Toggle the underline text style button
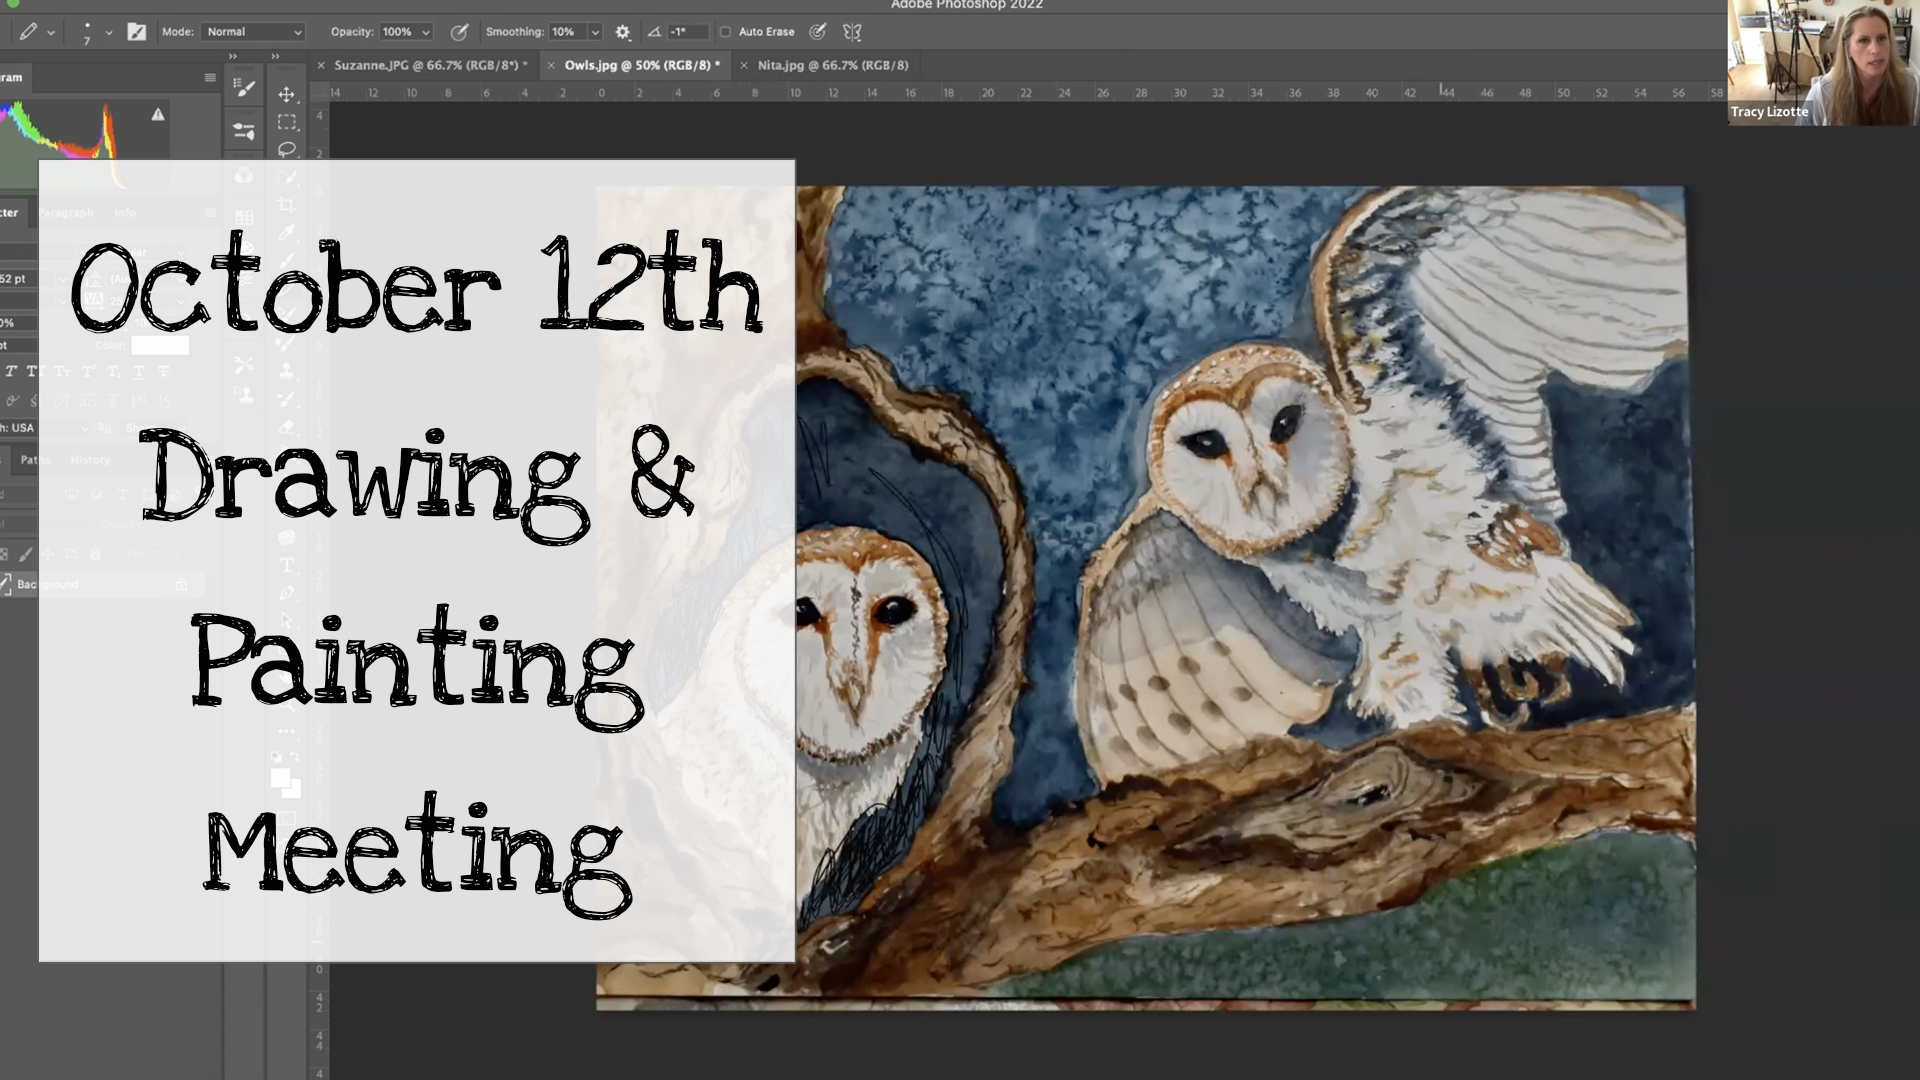Viewport: 1920px width, 1080px height. click(x=138, y=371)
